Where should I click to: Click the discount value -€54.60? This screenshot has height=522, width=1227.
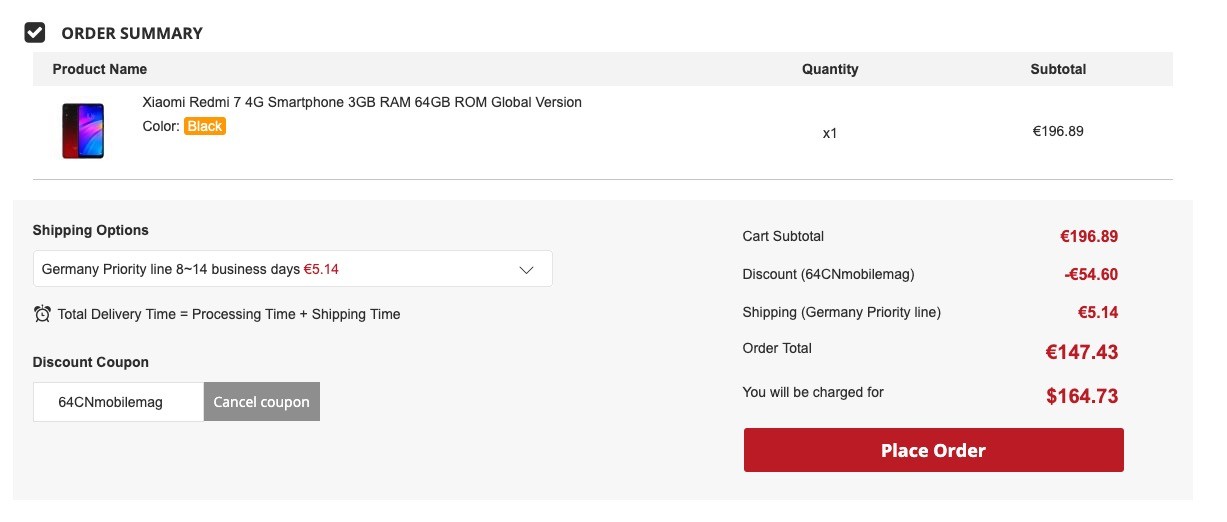click(x=1090, y=275)
